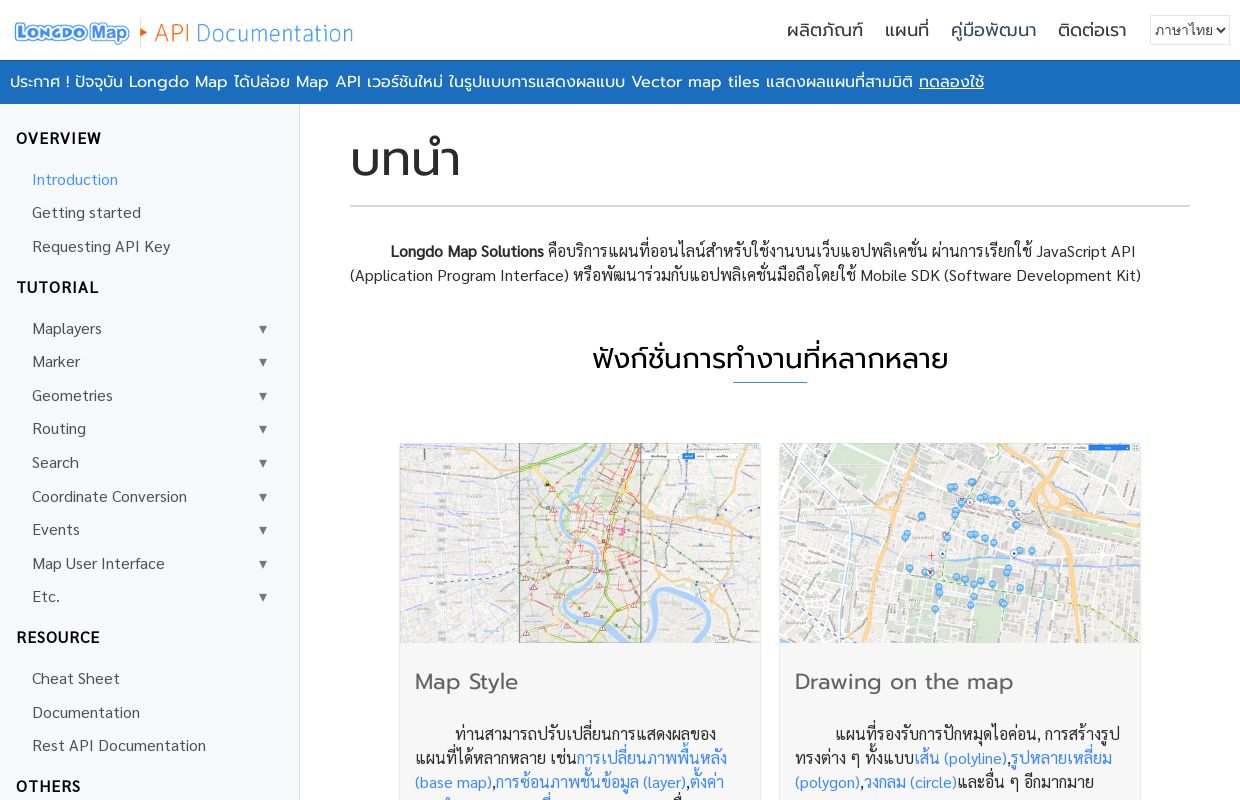1240x800 pixels.
Task: Click the Drawing on the map preview image
Action: tap(960, 543)
